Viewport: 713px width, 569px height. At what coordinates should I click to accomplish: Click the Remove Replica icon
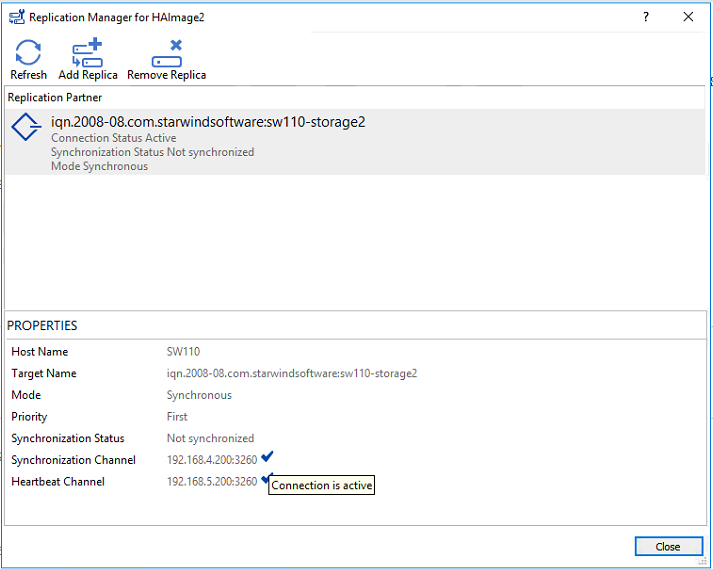coord(167,53)
